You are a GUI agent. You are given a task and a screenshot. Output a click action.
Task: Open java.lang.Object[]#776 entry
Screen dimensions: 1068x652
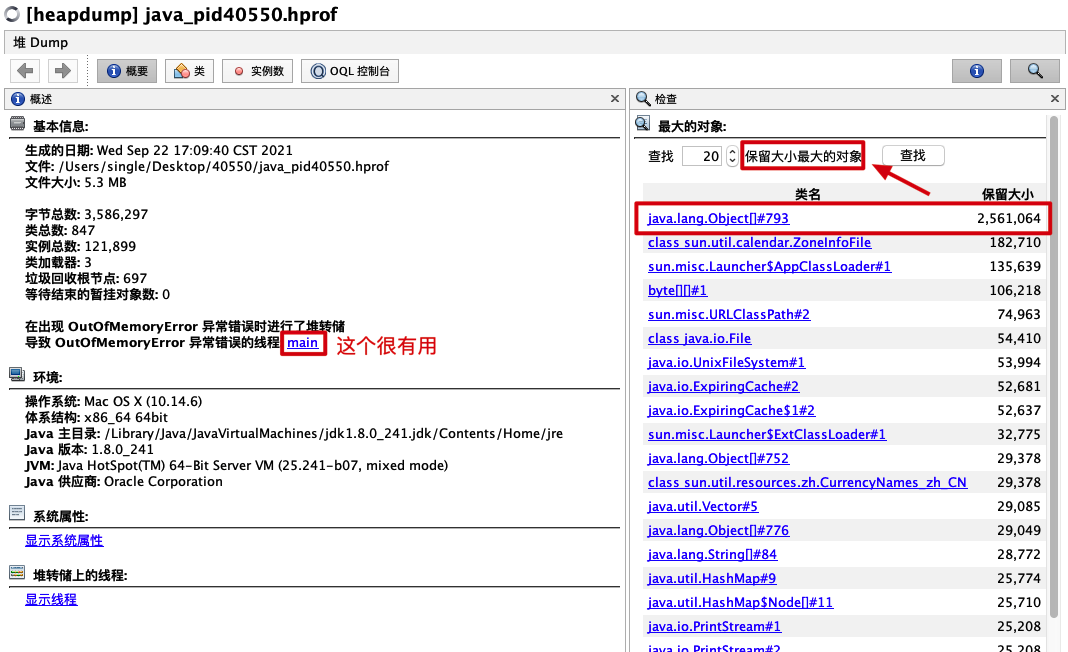[x=718, y=530]
